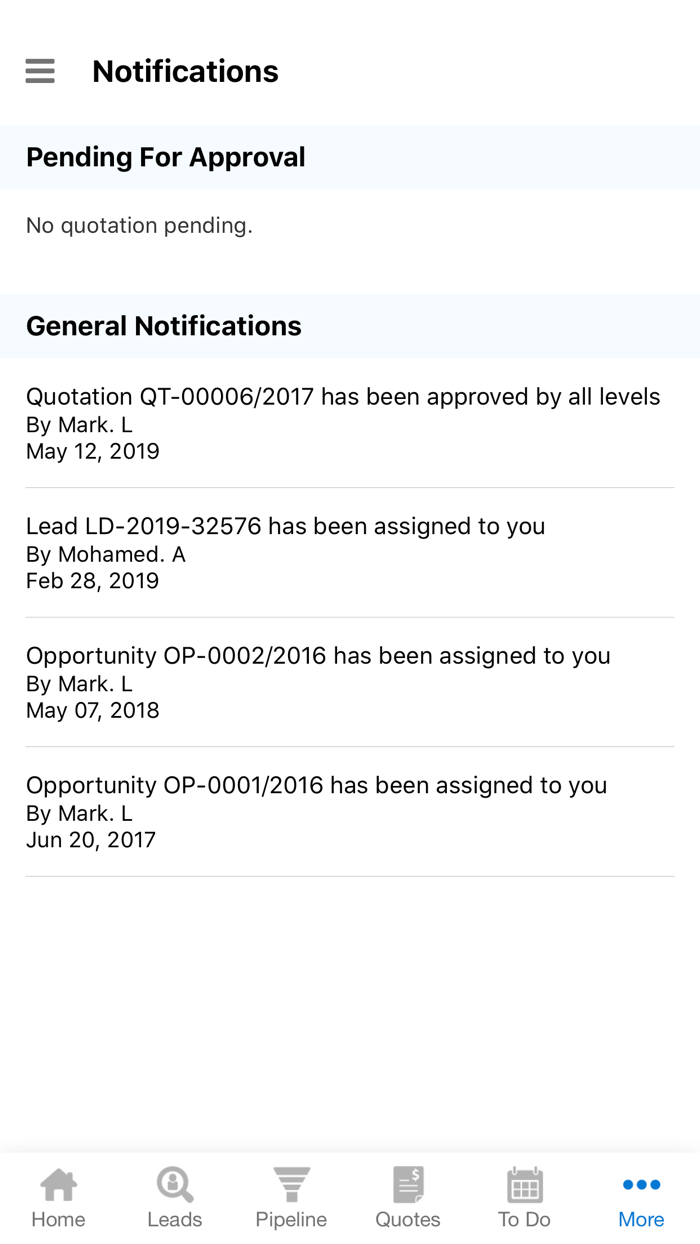Tap By Mohamed. A sender name
Viewport: 700px width, 1244px height.
pyautogui.click(x=105, y=554)
